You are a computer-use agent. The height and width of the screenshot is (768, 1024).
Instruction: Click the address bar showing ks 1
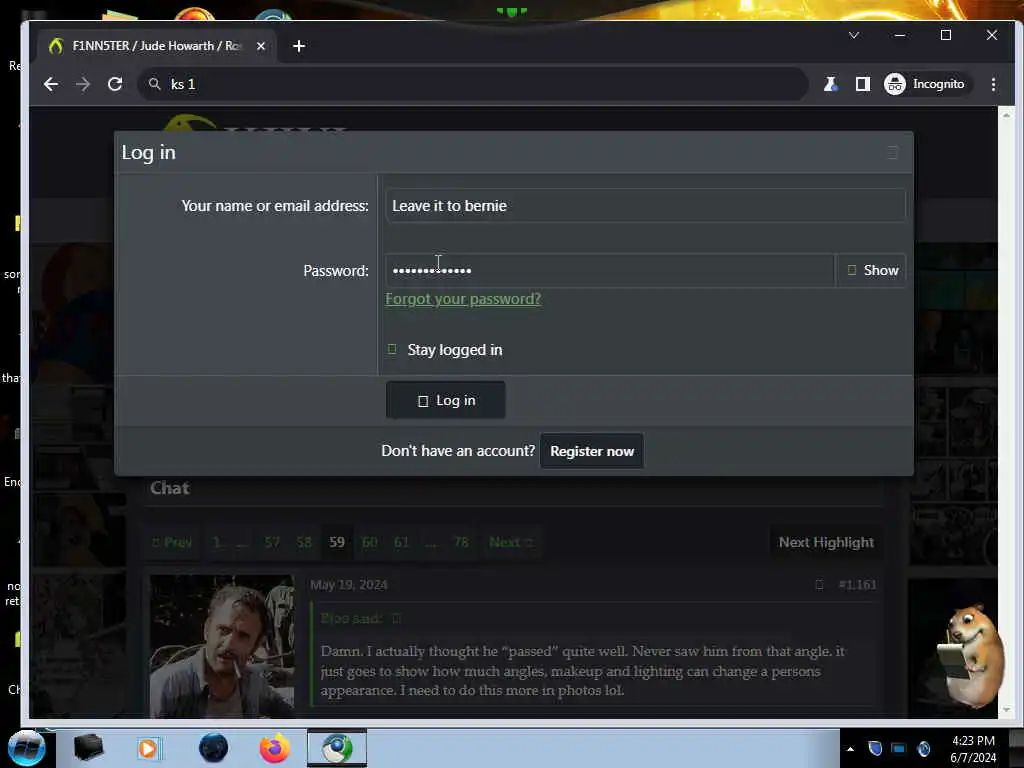coord(473,84)
